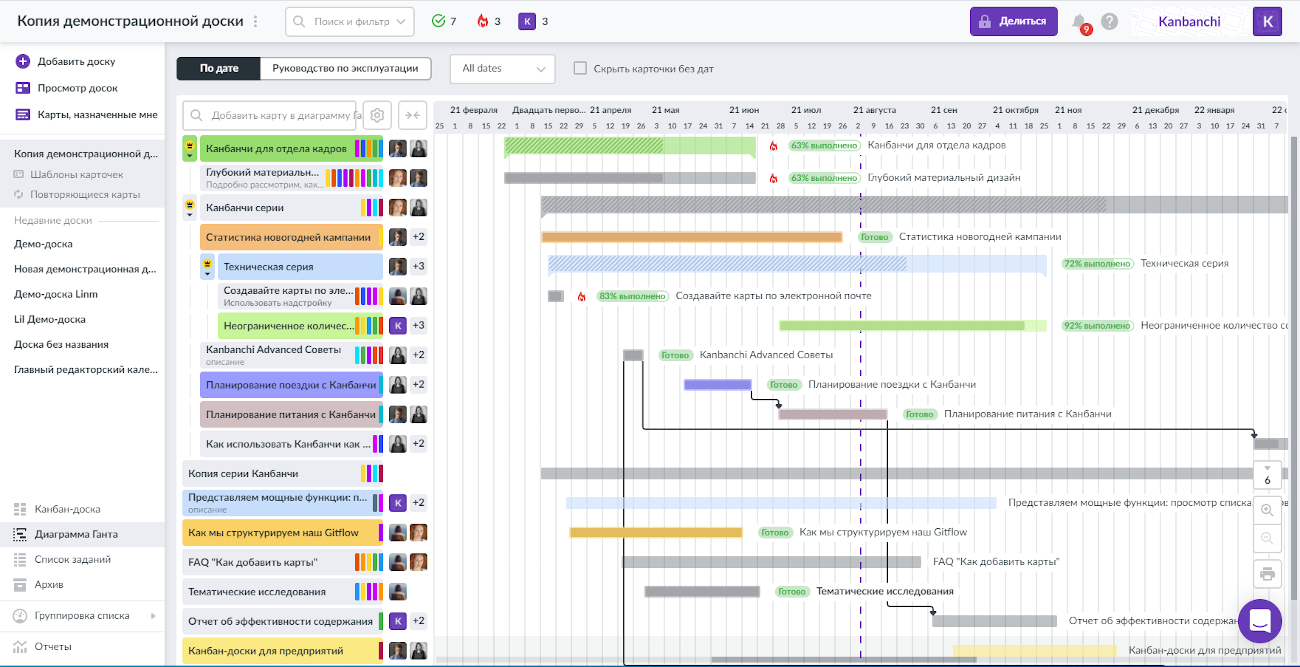The width and height of the screenshot is (1300, 667).
Task: Click the purple dashed today marker line
Action: (860, 400)
